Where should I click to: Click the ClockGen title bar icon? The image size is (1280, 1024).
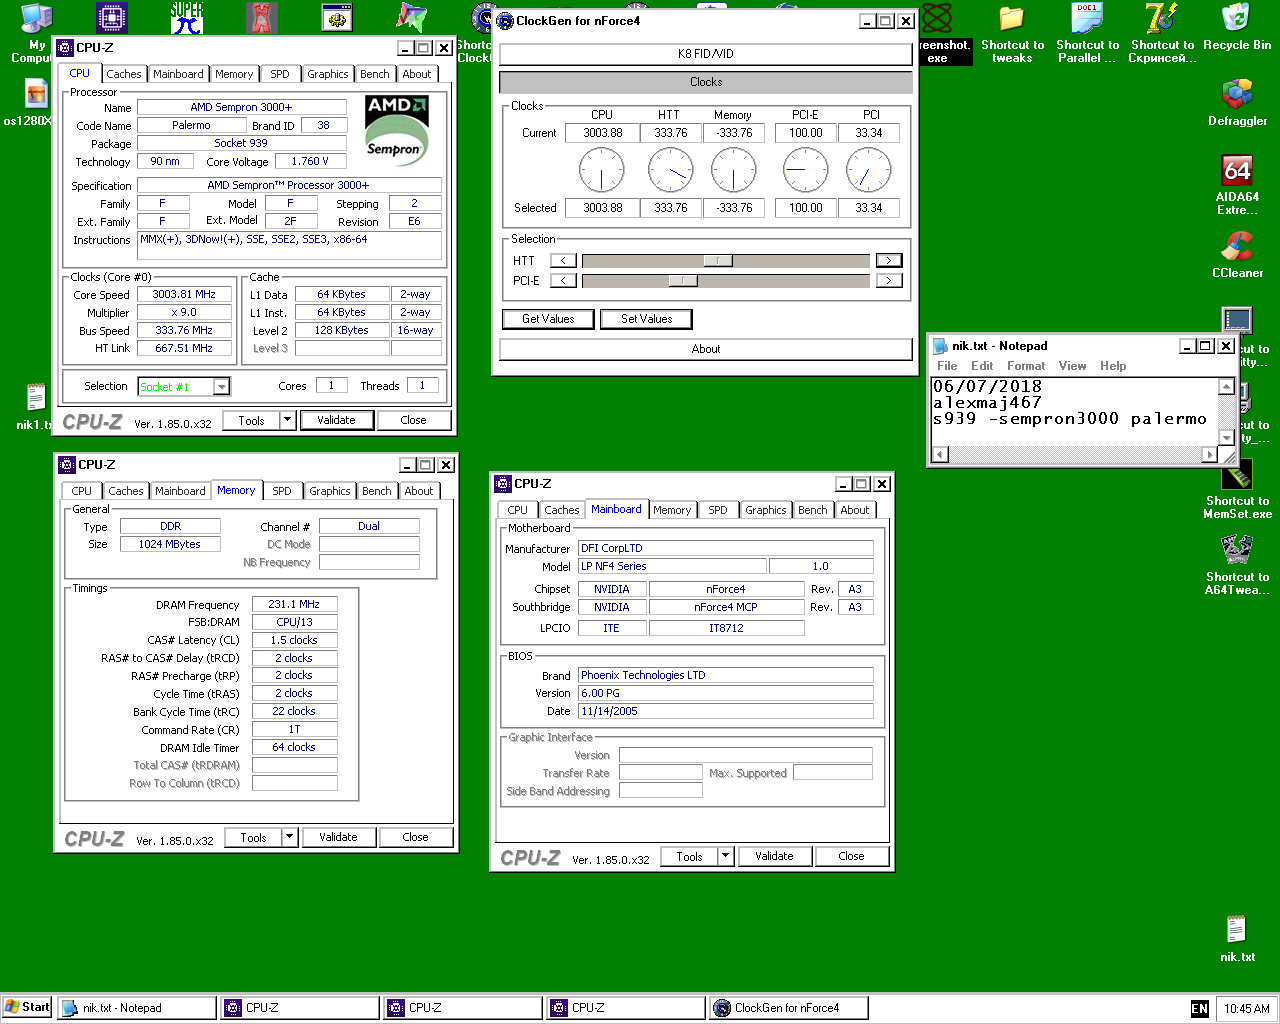[x=505, y=21]
